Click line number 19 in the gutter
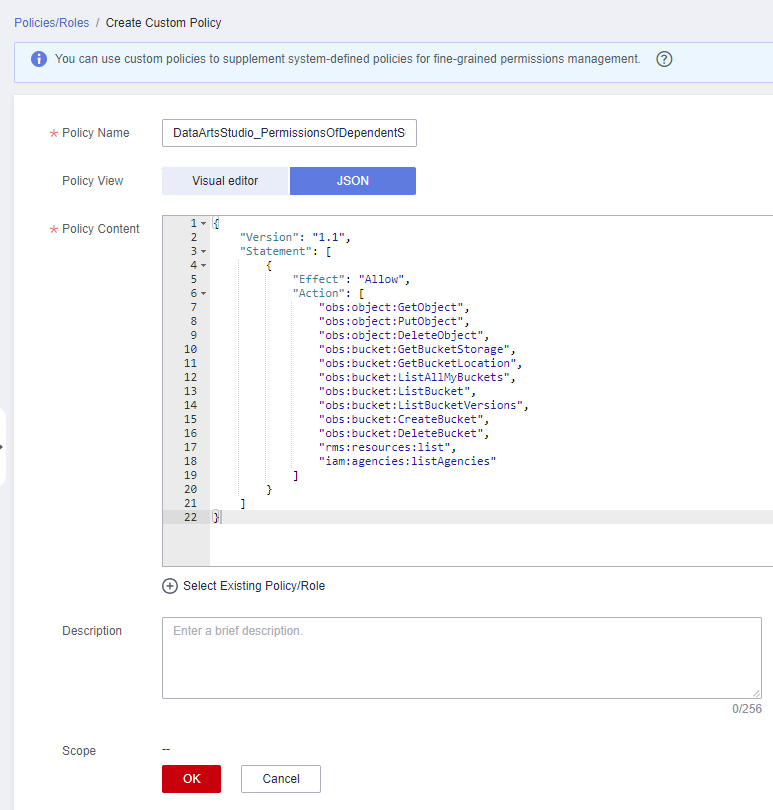The height and width of the screenshot is (810, 773). click(191, 475)
